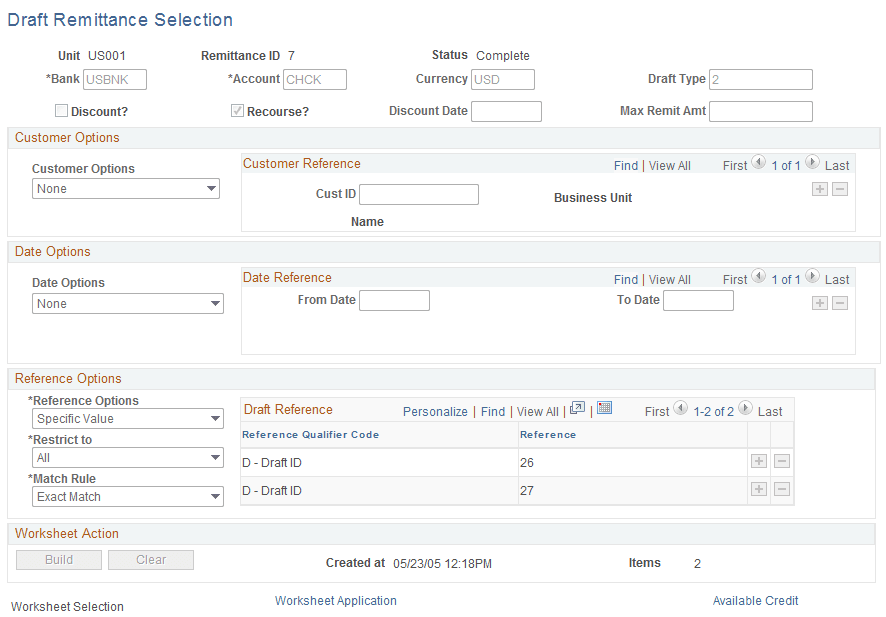Open the Worksheet Application page
This screenshot has height=617, width=886.
335,600
